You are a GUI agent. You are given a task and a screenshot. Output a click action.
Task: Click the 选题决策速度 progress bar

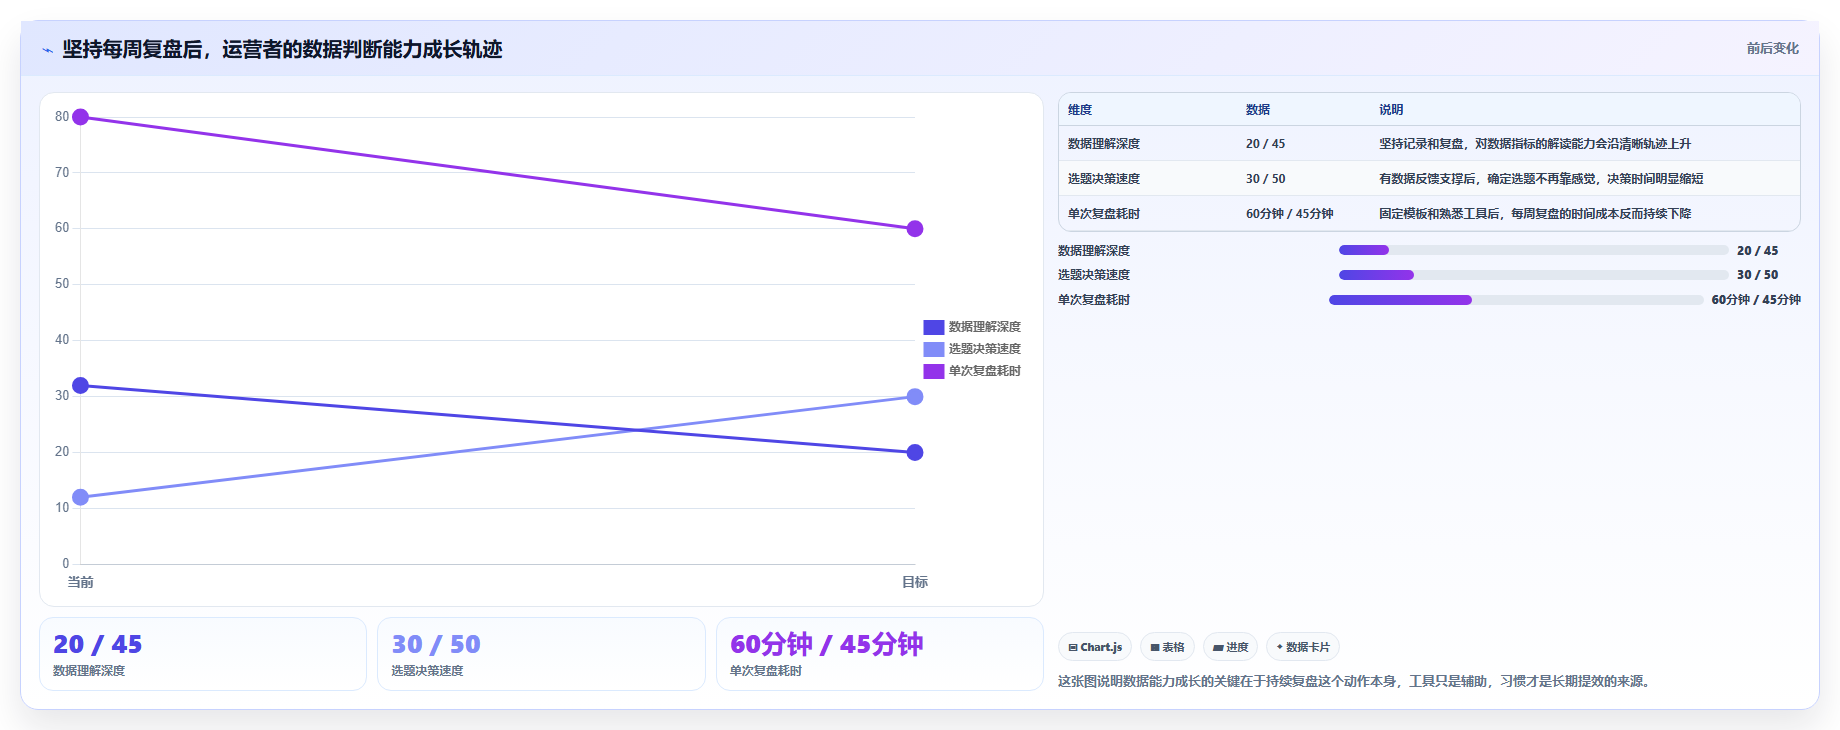click(1533, 275)
